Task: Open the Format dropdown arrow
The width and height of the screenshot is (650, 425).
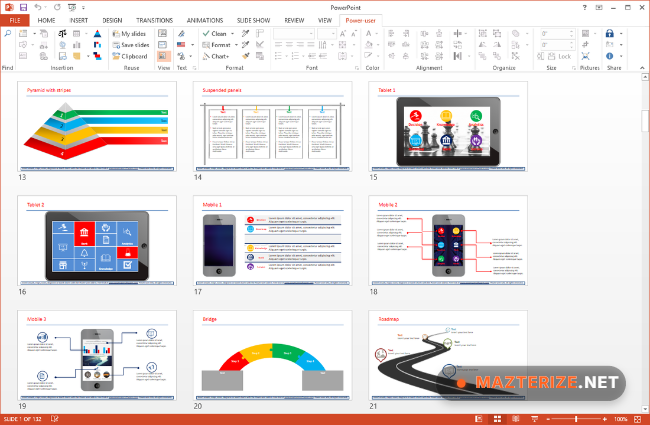Action: [x=236, y=45]
